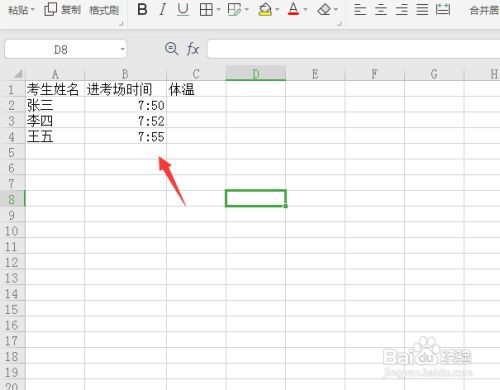Toggle Bold formatting
Viewport: 500px width, 390px height.
click(x=142, y=10)
